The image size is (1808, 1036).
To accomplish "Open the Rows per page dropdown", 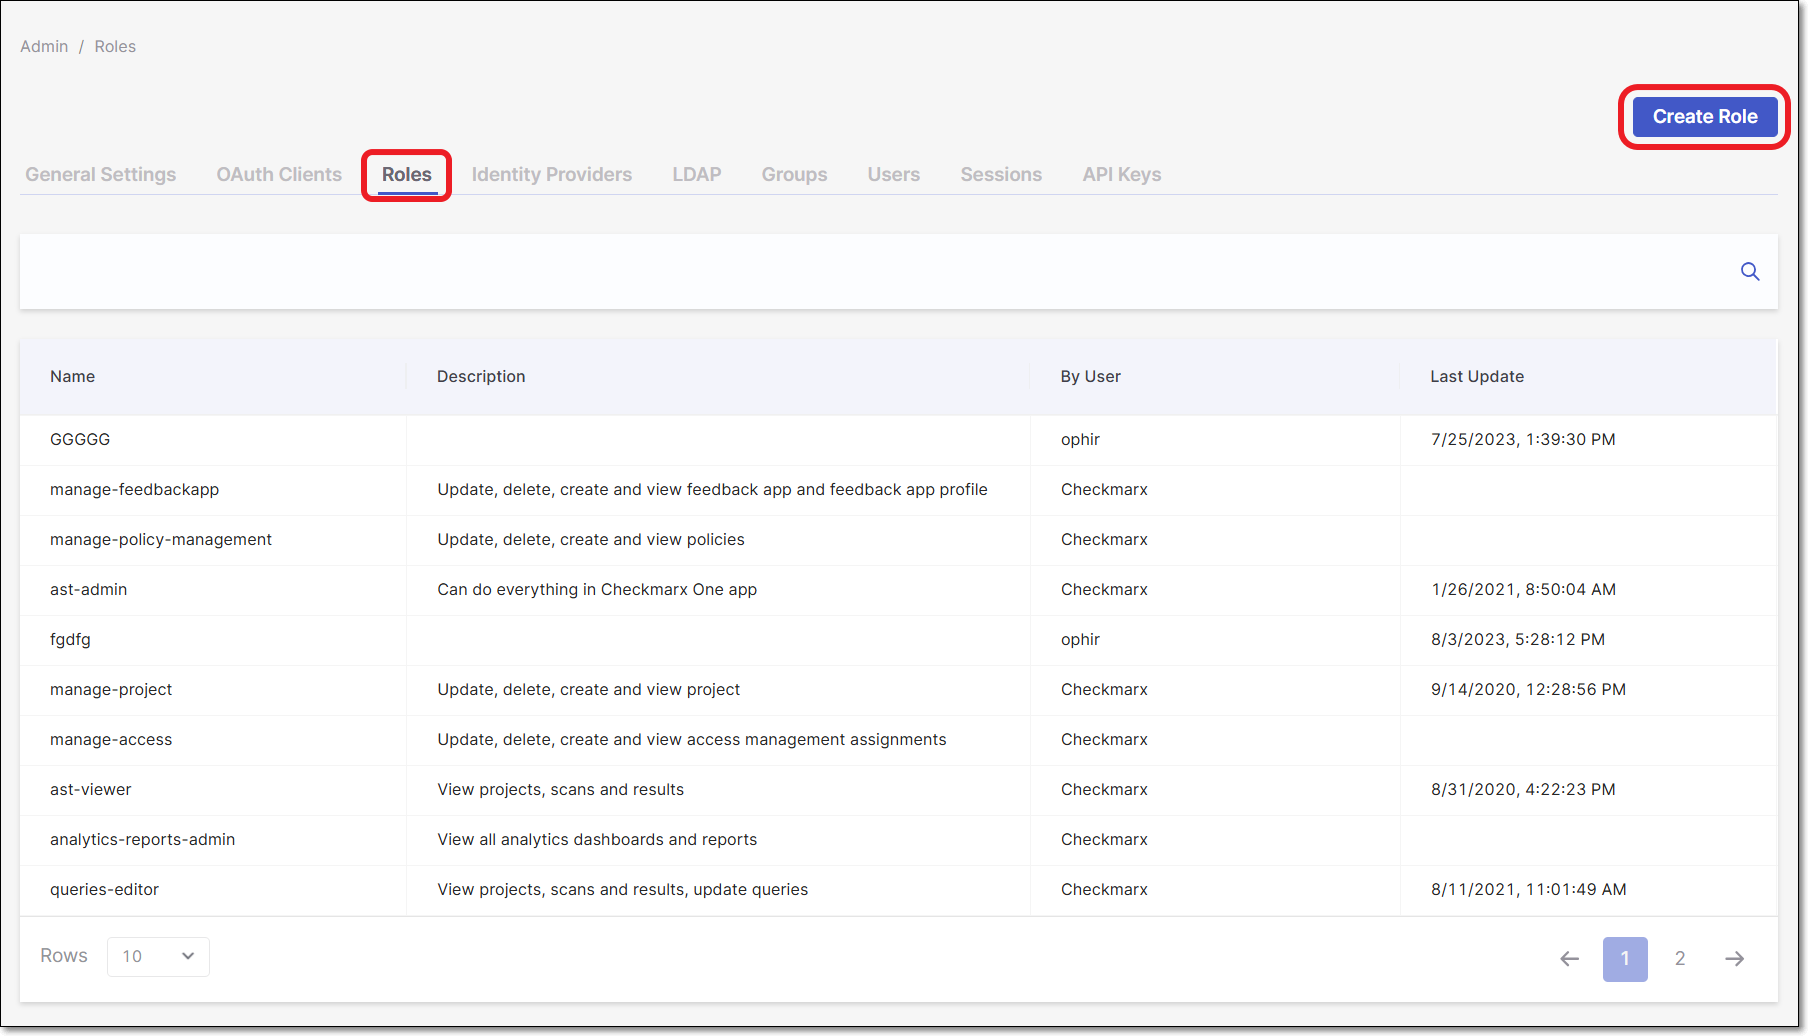I will tap(158, 957).
